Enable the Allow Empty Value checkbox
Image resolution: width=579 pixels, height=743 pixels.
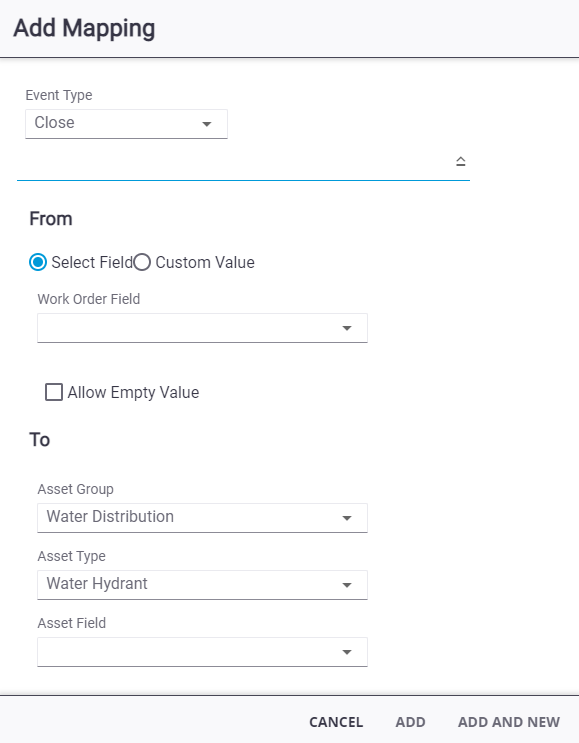[54, 392]
